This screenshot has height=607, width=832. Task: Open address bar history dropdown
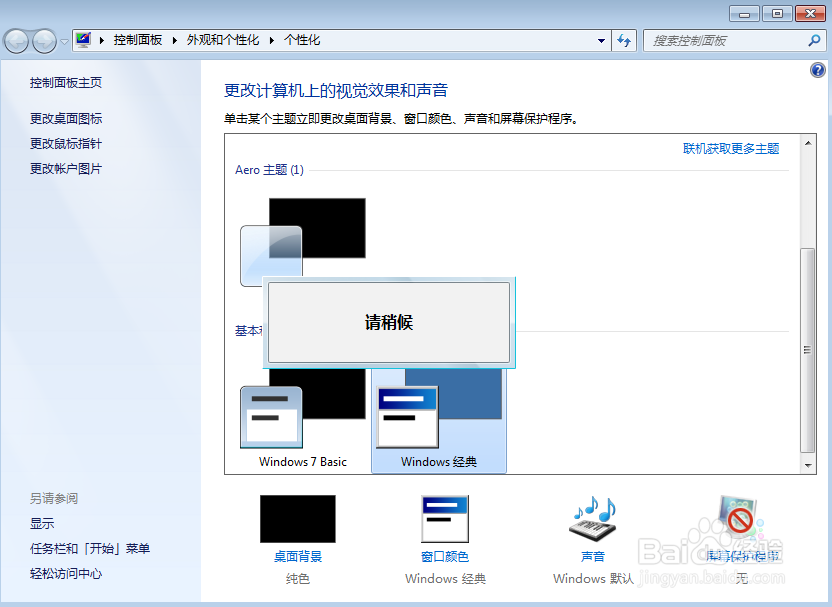pos(601,40)
